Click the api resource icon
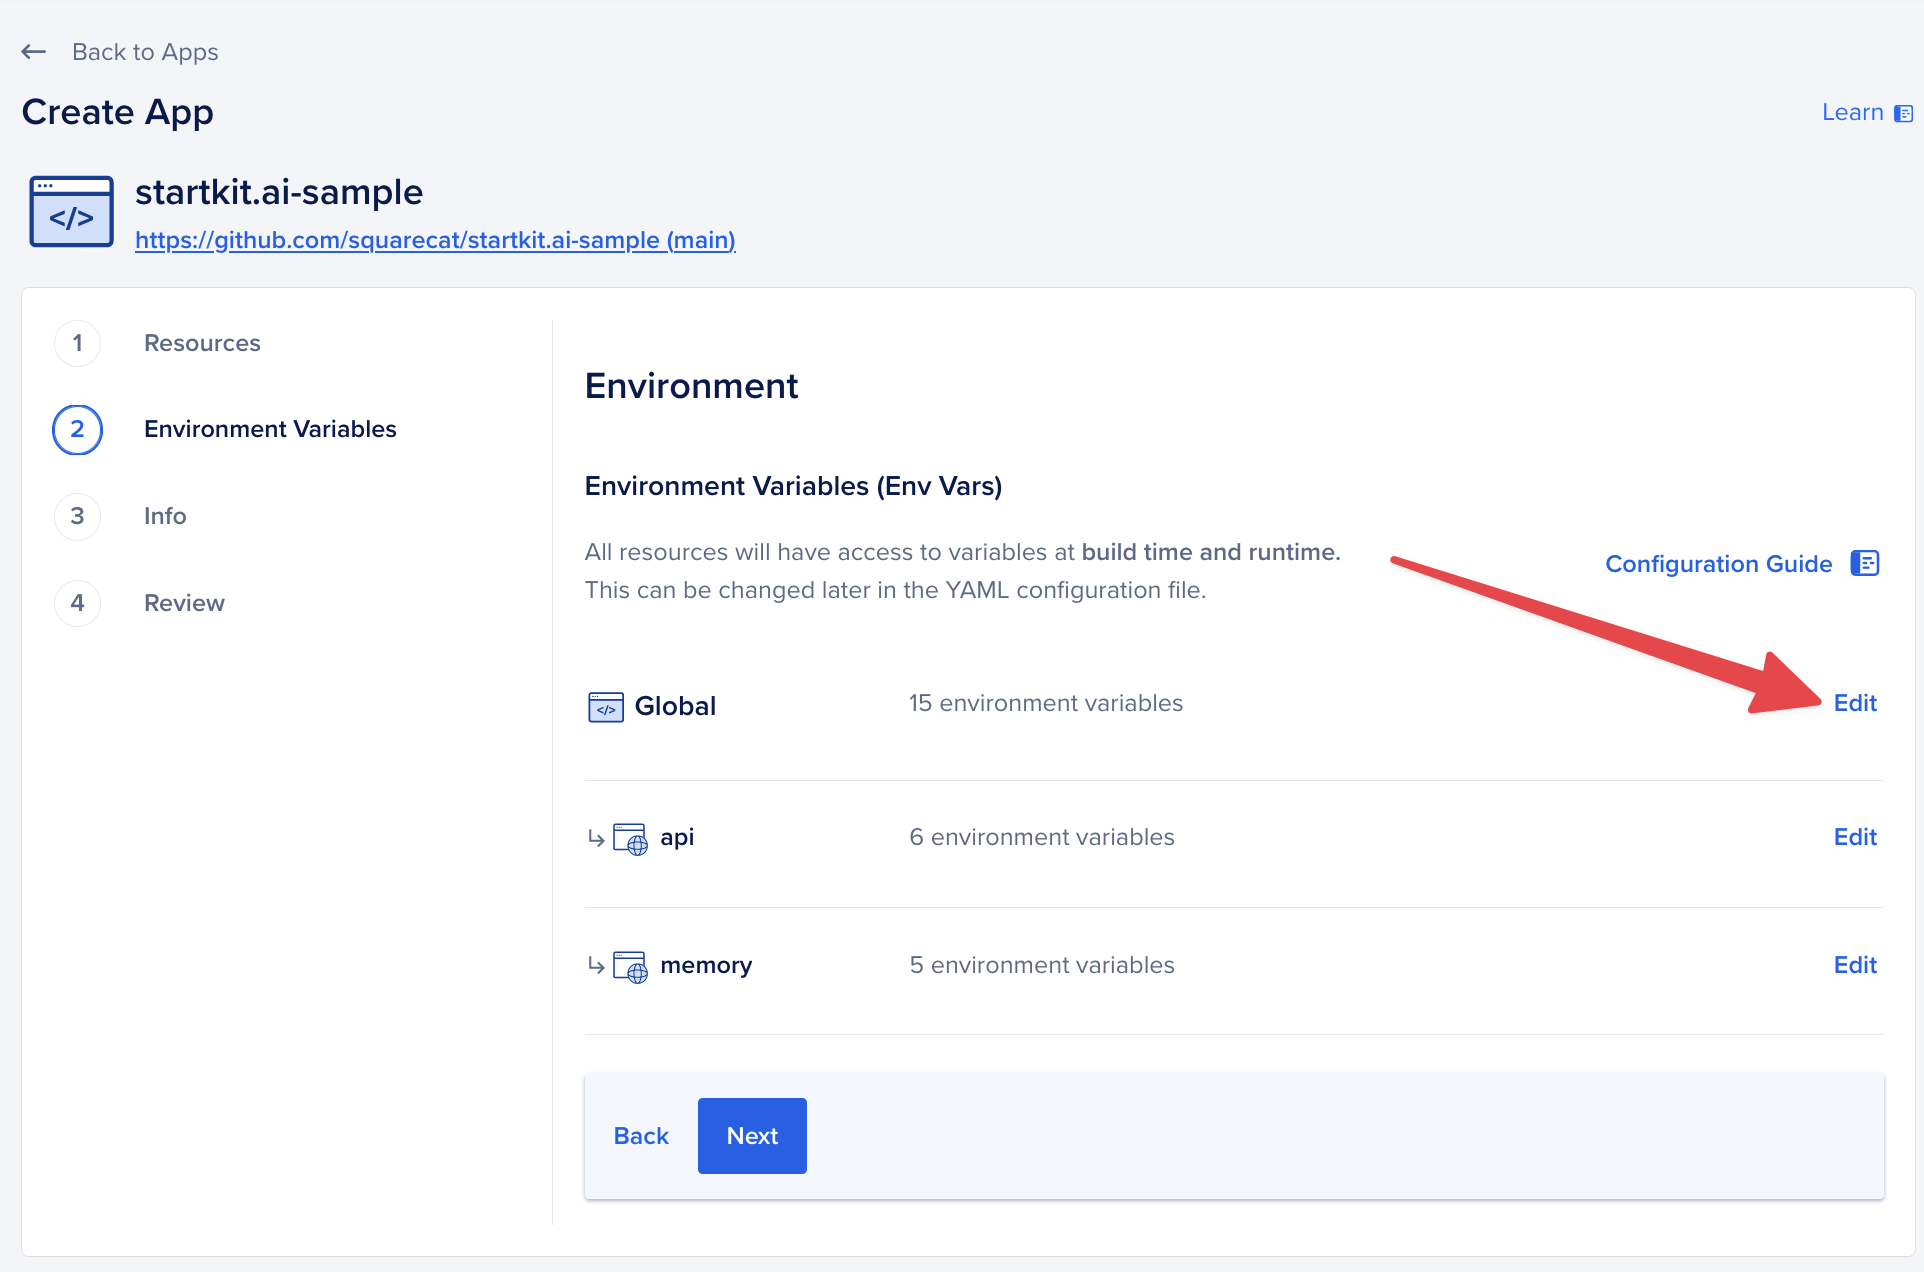This screenshot has height=1272, width=1924. [x=628, y=838]
